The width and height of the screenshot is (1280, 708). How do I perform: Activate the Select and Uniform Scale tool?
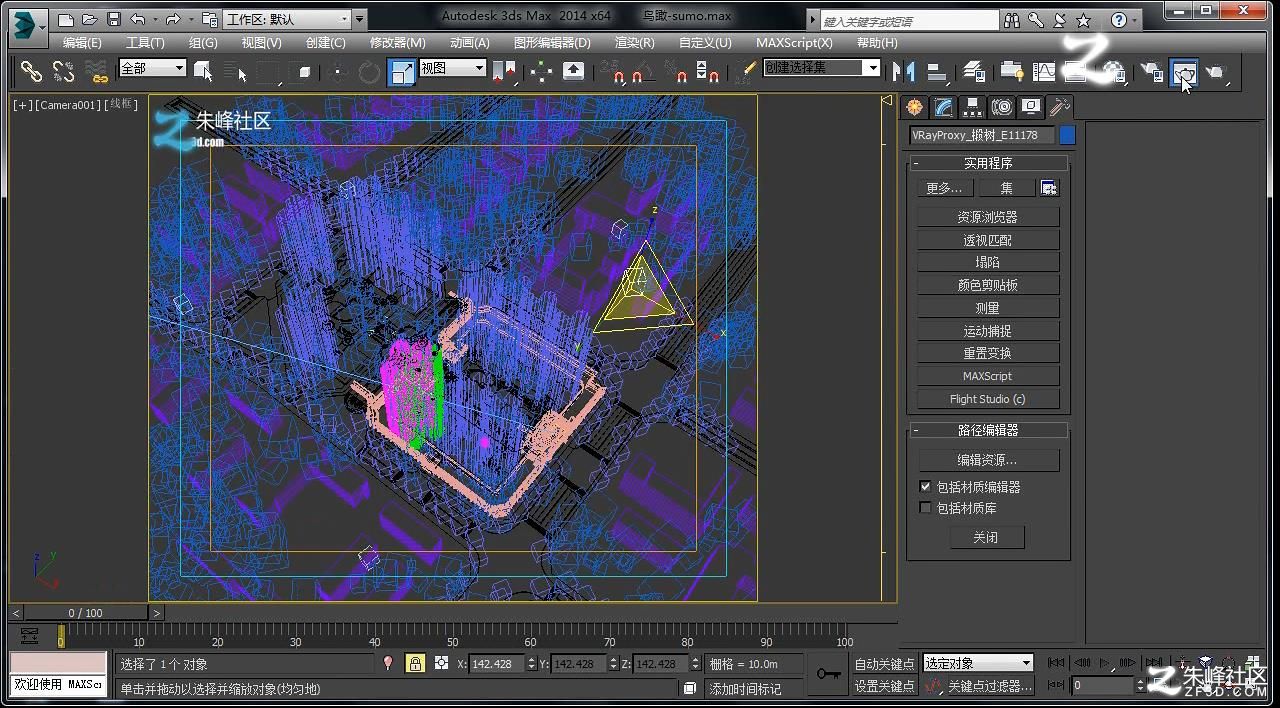click(x=401, y=71)
